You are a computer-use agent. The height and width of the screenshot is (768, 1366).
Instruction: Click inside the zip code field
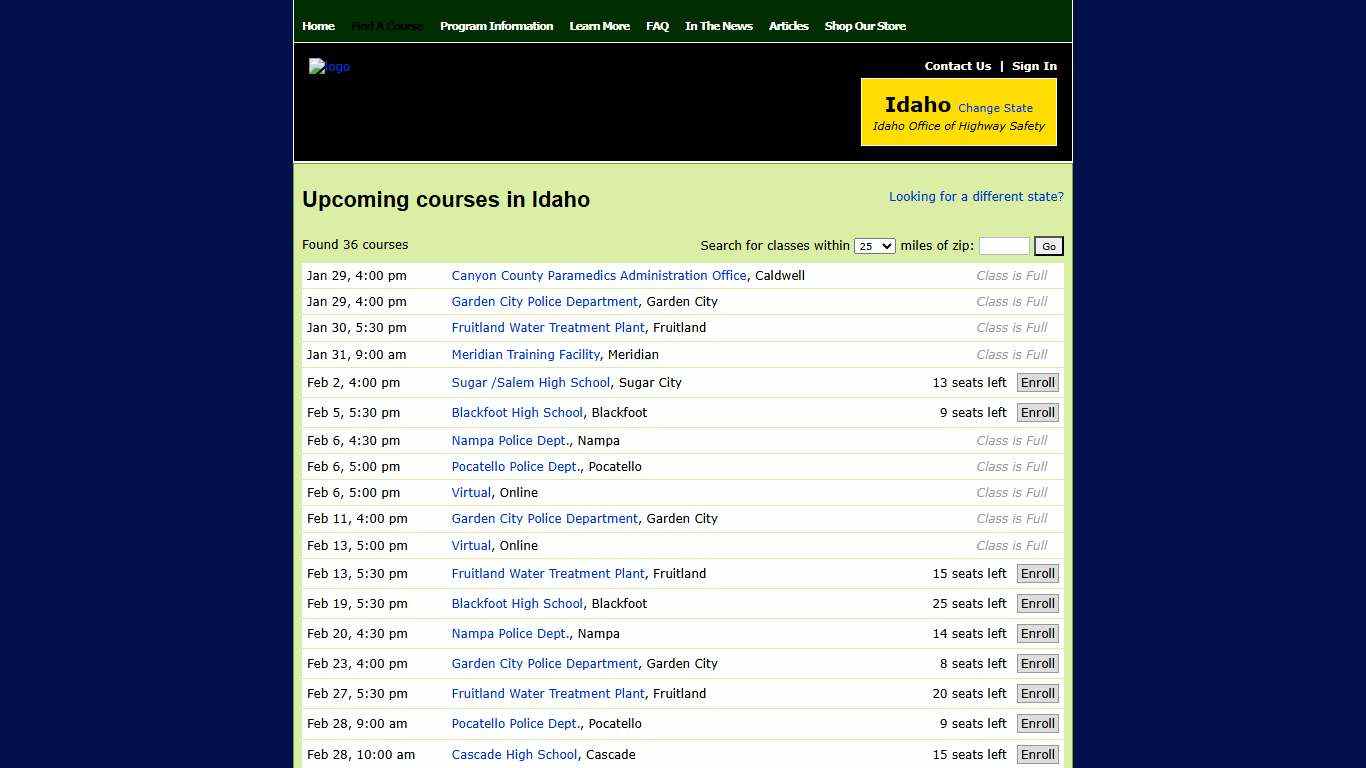[x=1004, y=245]
